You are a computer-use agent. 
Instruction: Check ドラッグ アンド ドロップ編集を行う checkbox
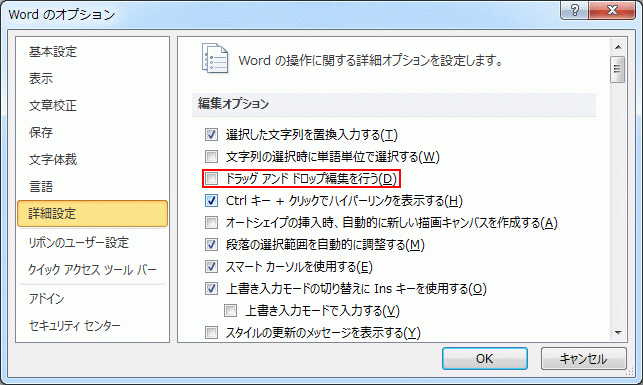point(211,178)
